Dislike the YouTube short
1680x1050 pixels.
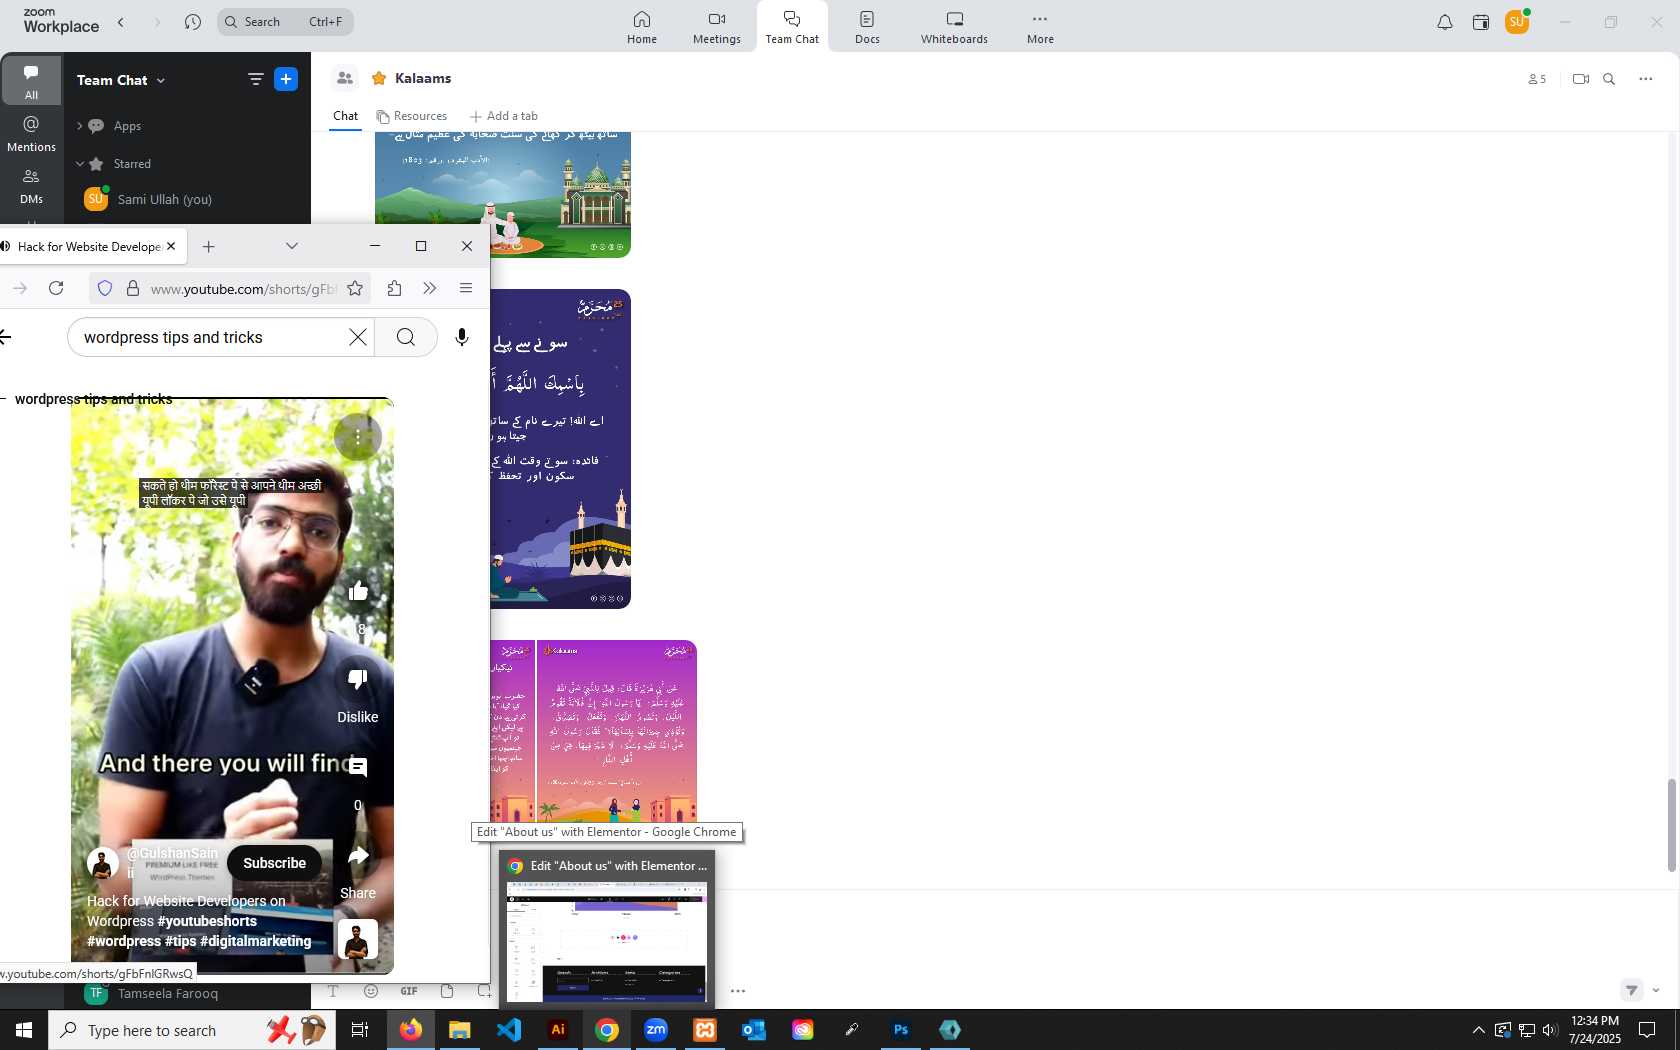358,680
